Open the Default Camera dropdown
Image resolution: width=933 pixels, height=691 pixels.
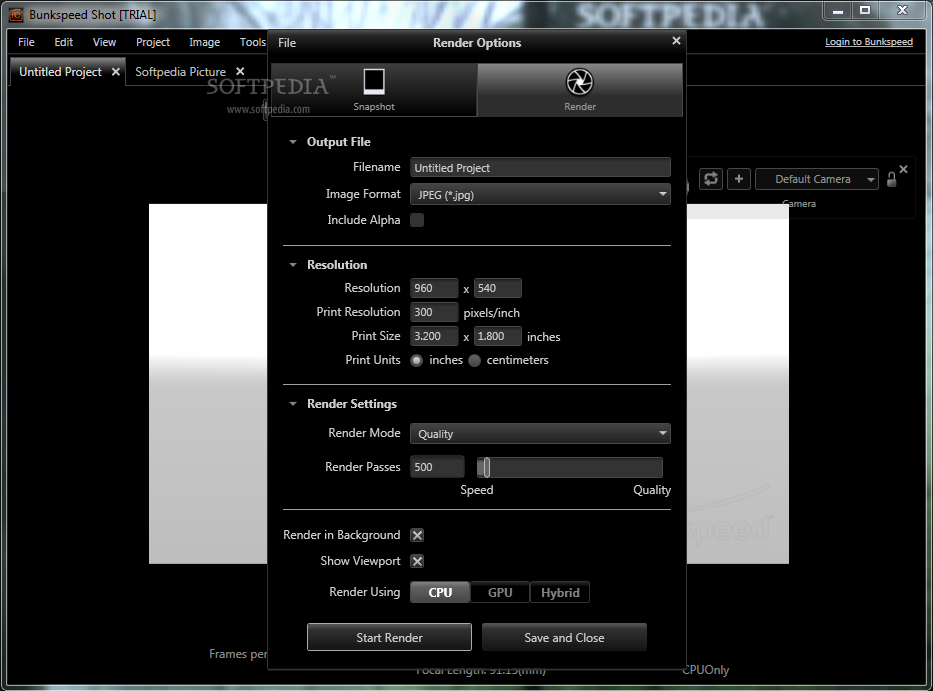click(x=817, y=179)
